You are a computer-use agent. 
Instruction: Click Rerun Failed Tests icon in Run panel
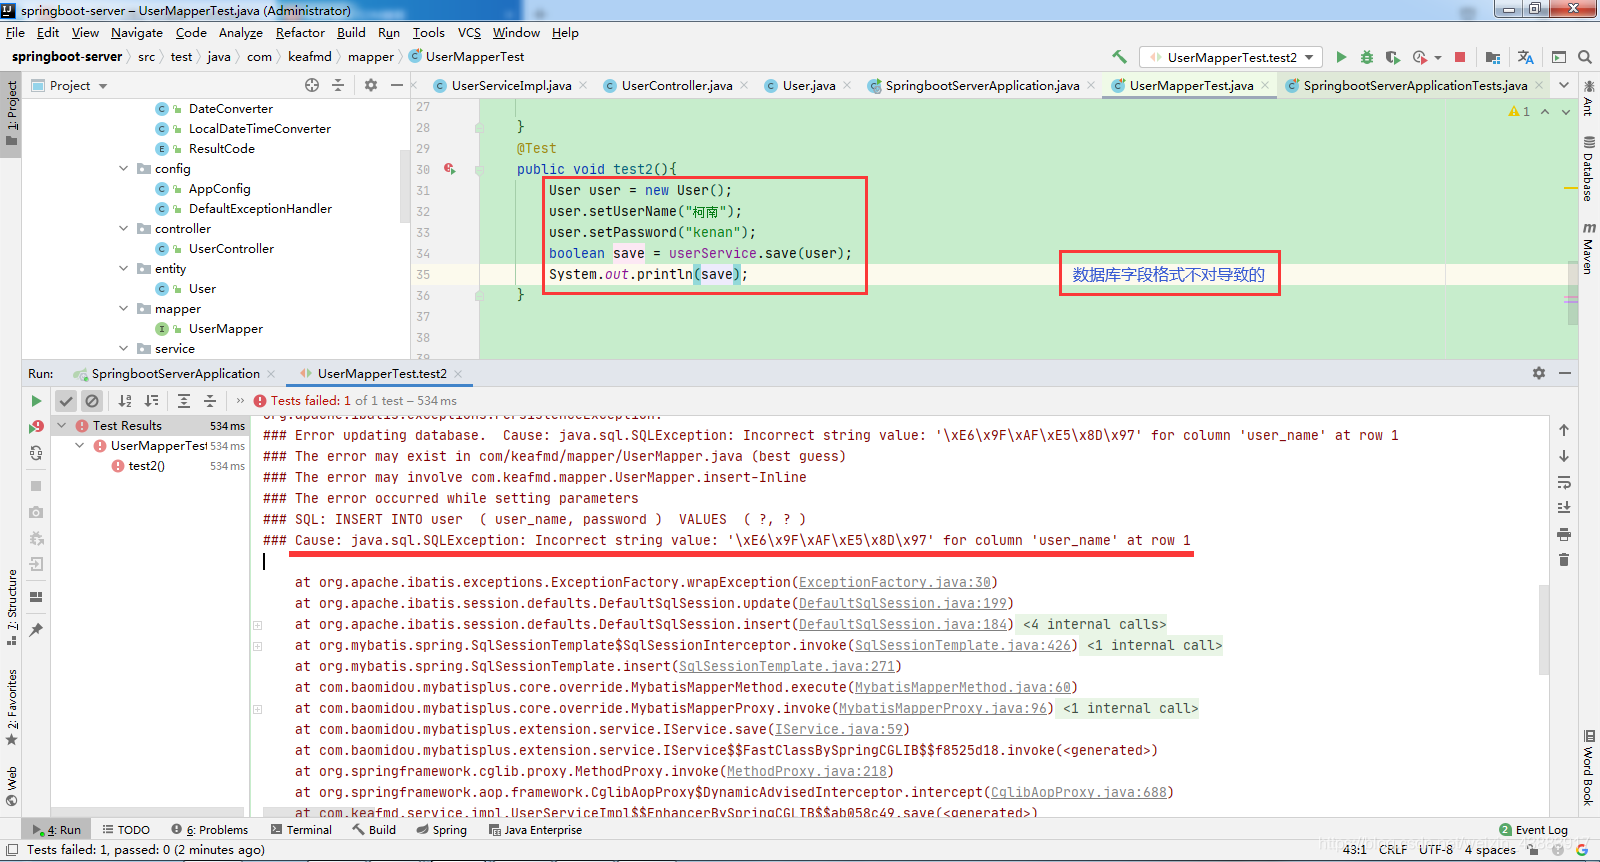[36, 427]
